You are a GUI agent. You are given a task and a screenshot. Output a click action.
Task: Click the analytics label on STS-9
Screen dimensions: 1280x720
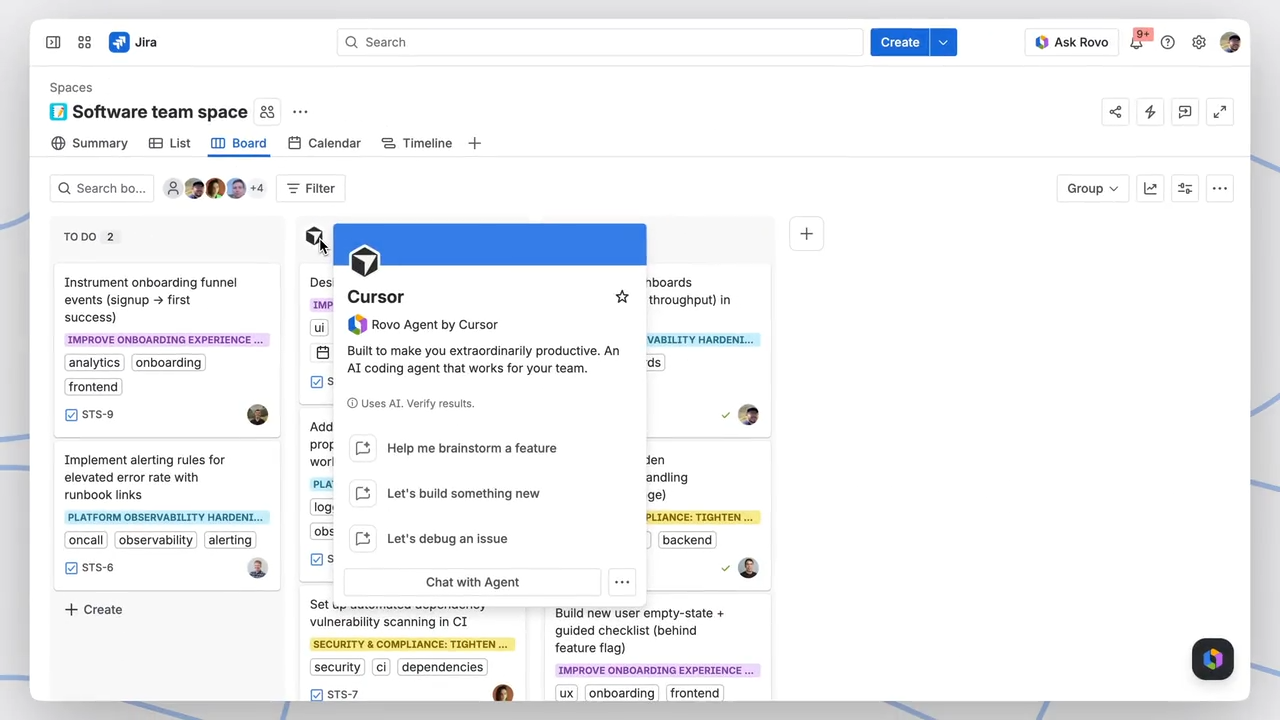(x=94, y=363)
